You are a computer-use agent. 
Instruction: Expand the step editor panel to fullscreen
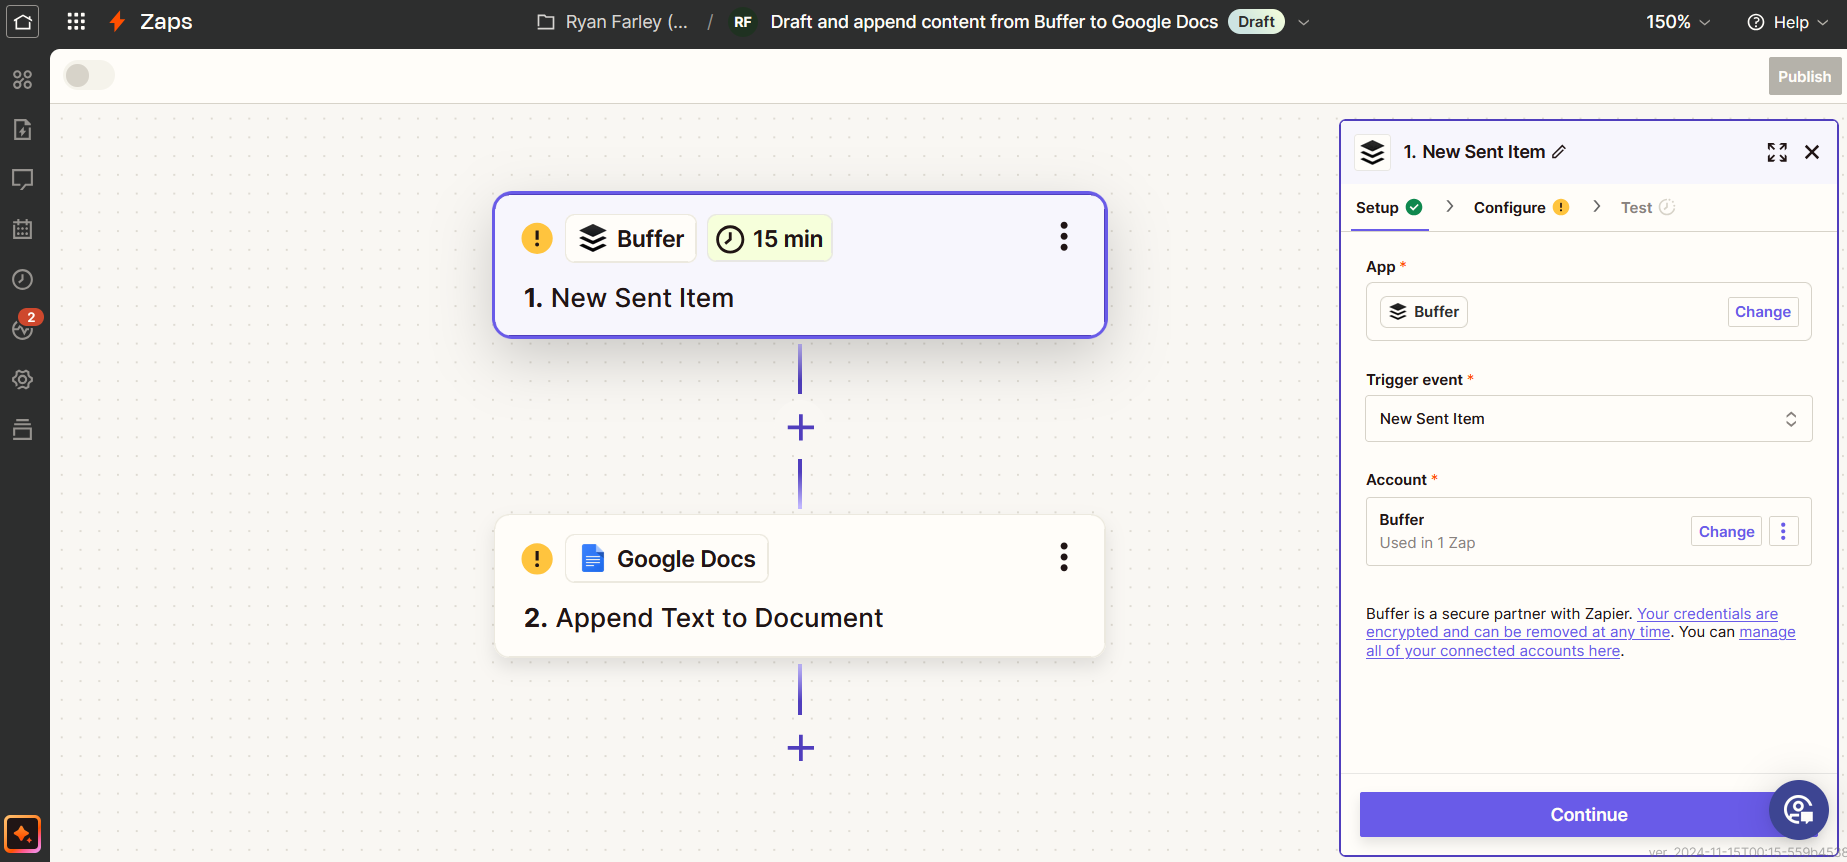point(1776,152)
